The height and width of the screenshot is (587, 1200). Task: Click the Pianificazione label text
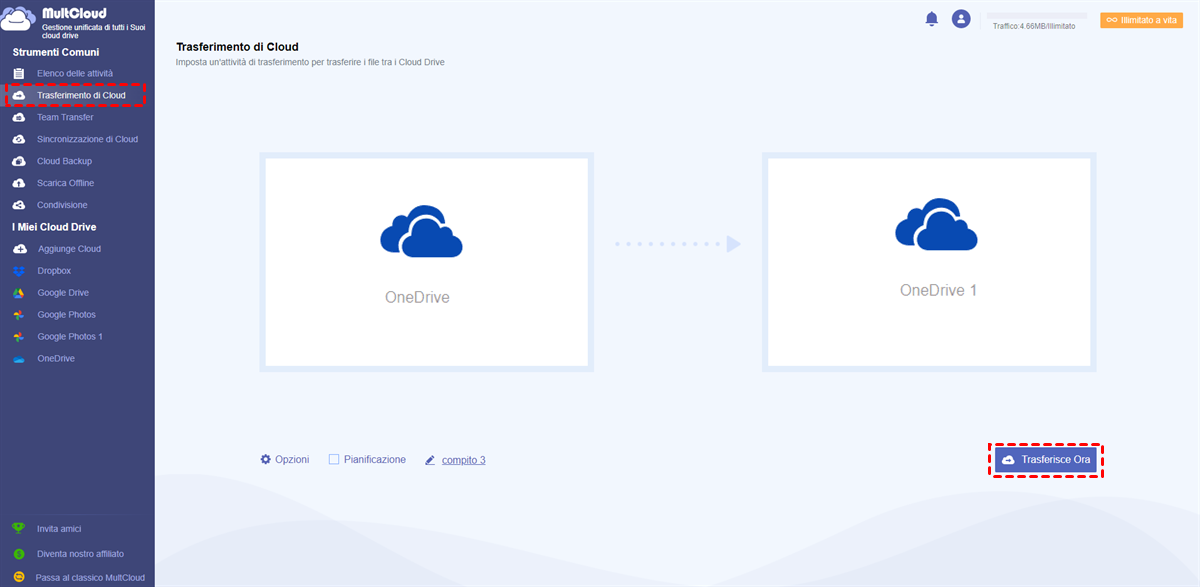coord(375,459)
